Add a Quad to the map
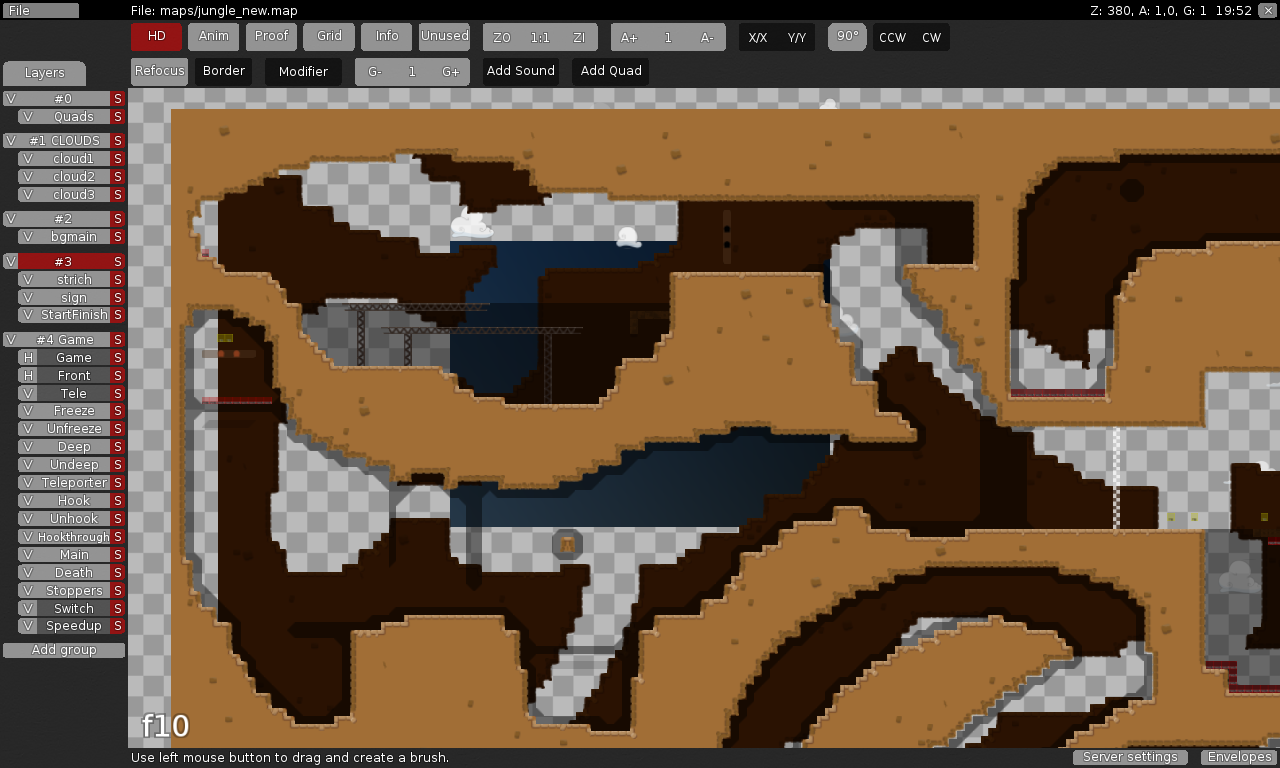Image resolution: width=1280 pixels, height=768 pixels. coord(610,71)
